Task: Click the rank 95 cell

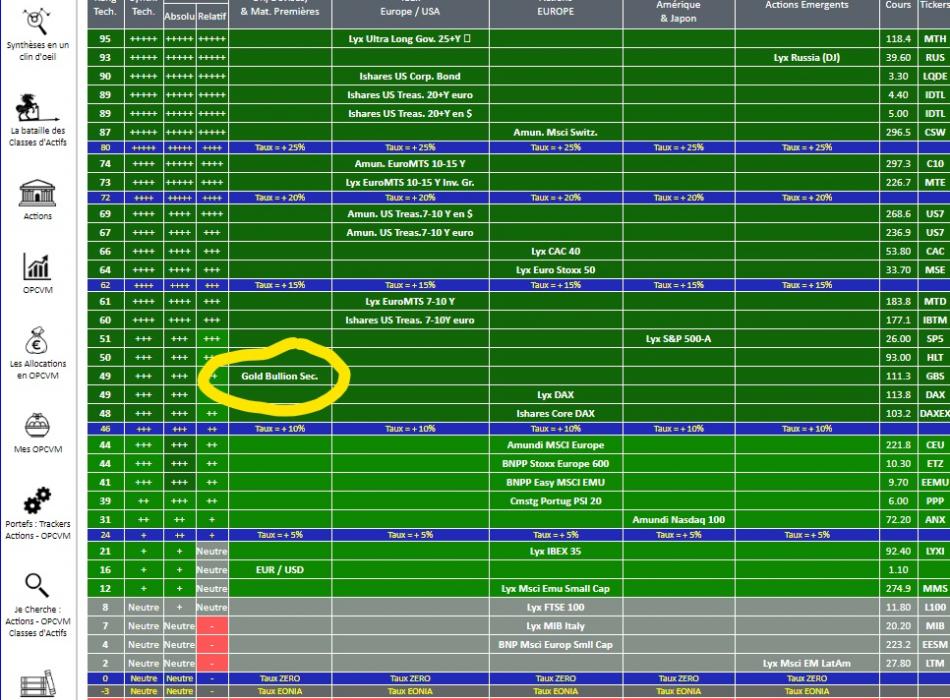Action: 105,39
